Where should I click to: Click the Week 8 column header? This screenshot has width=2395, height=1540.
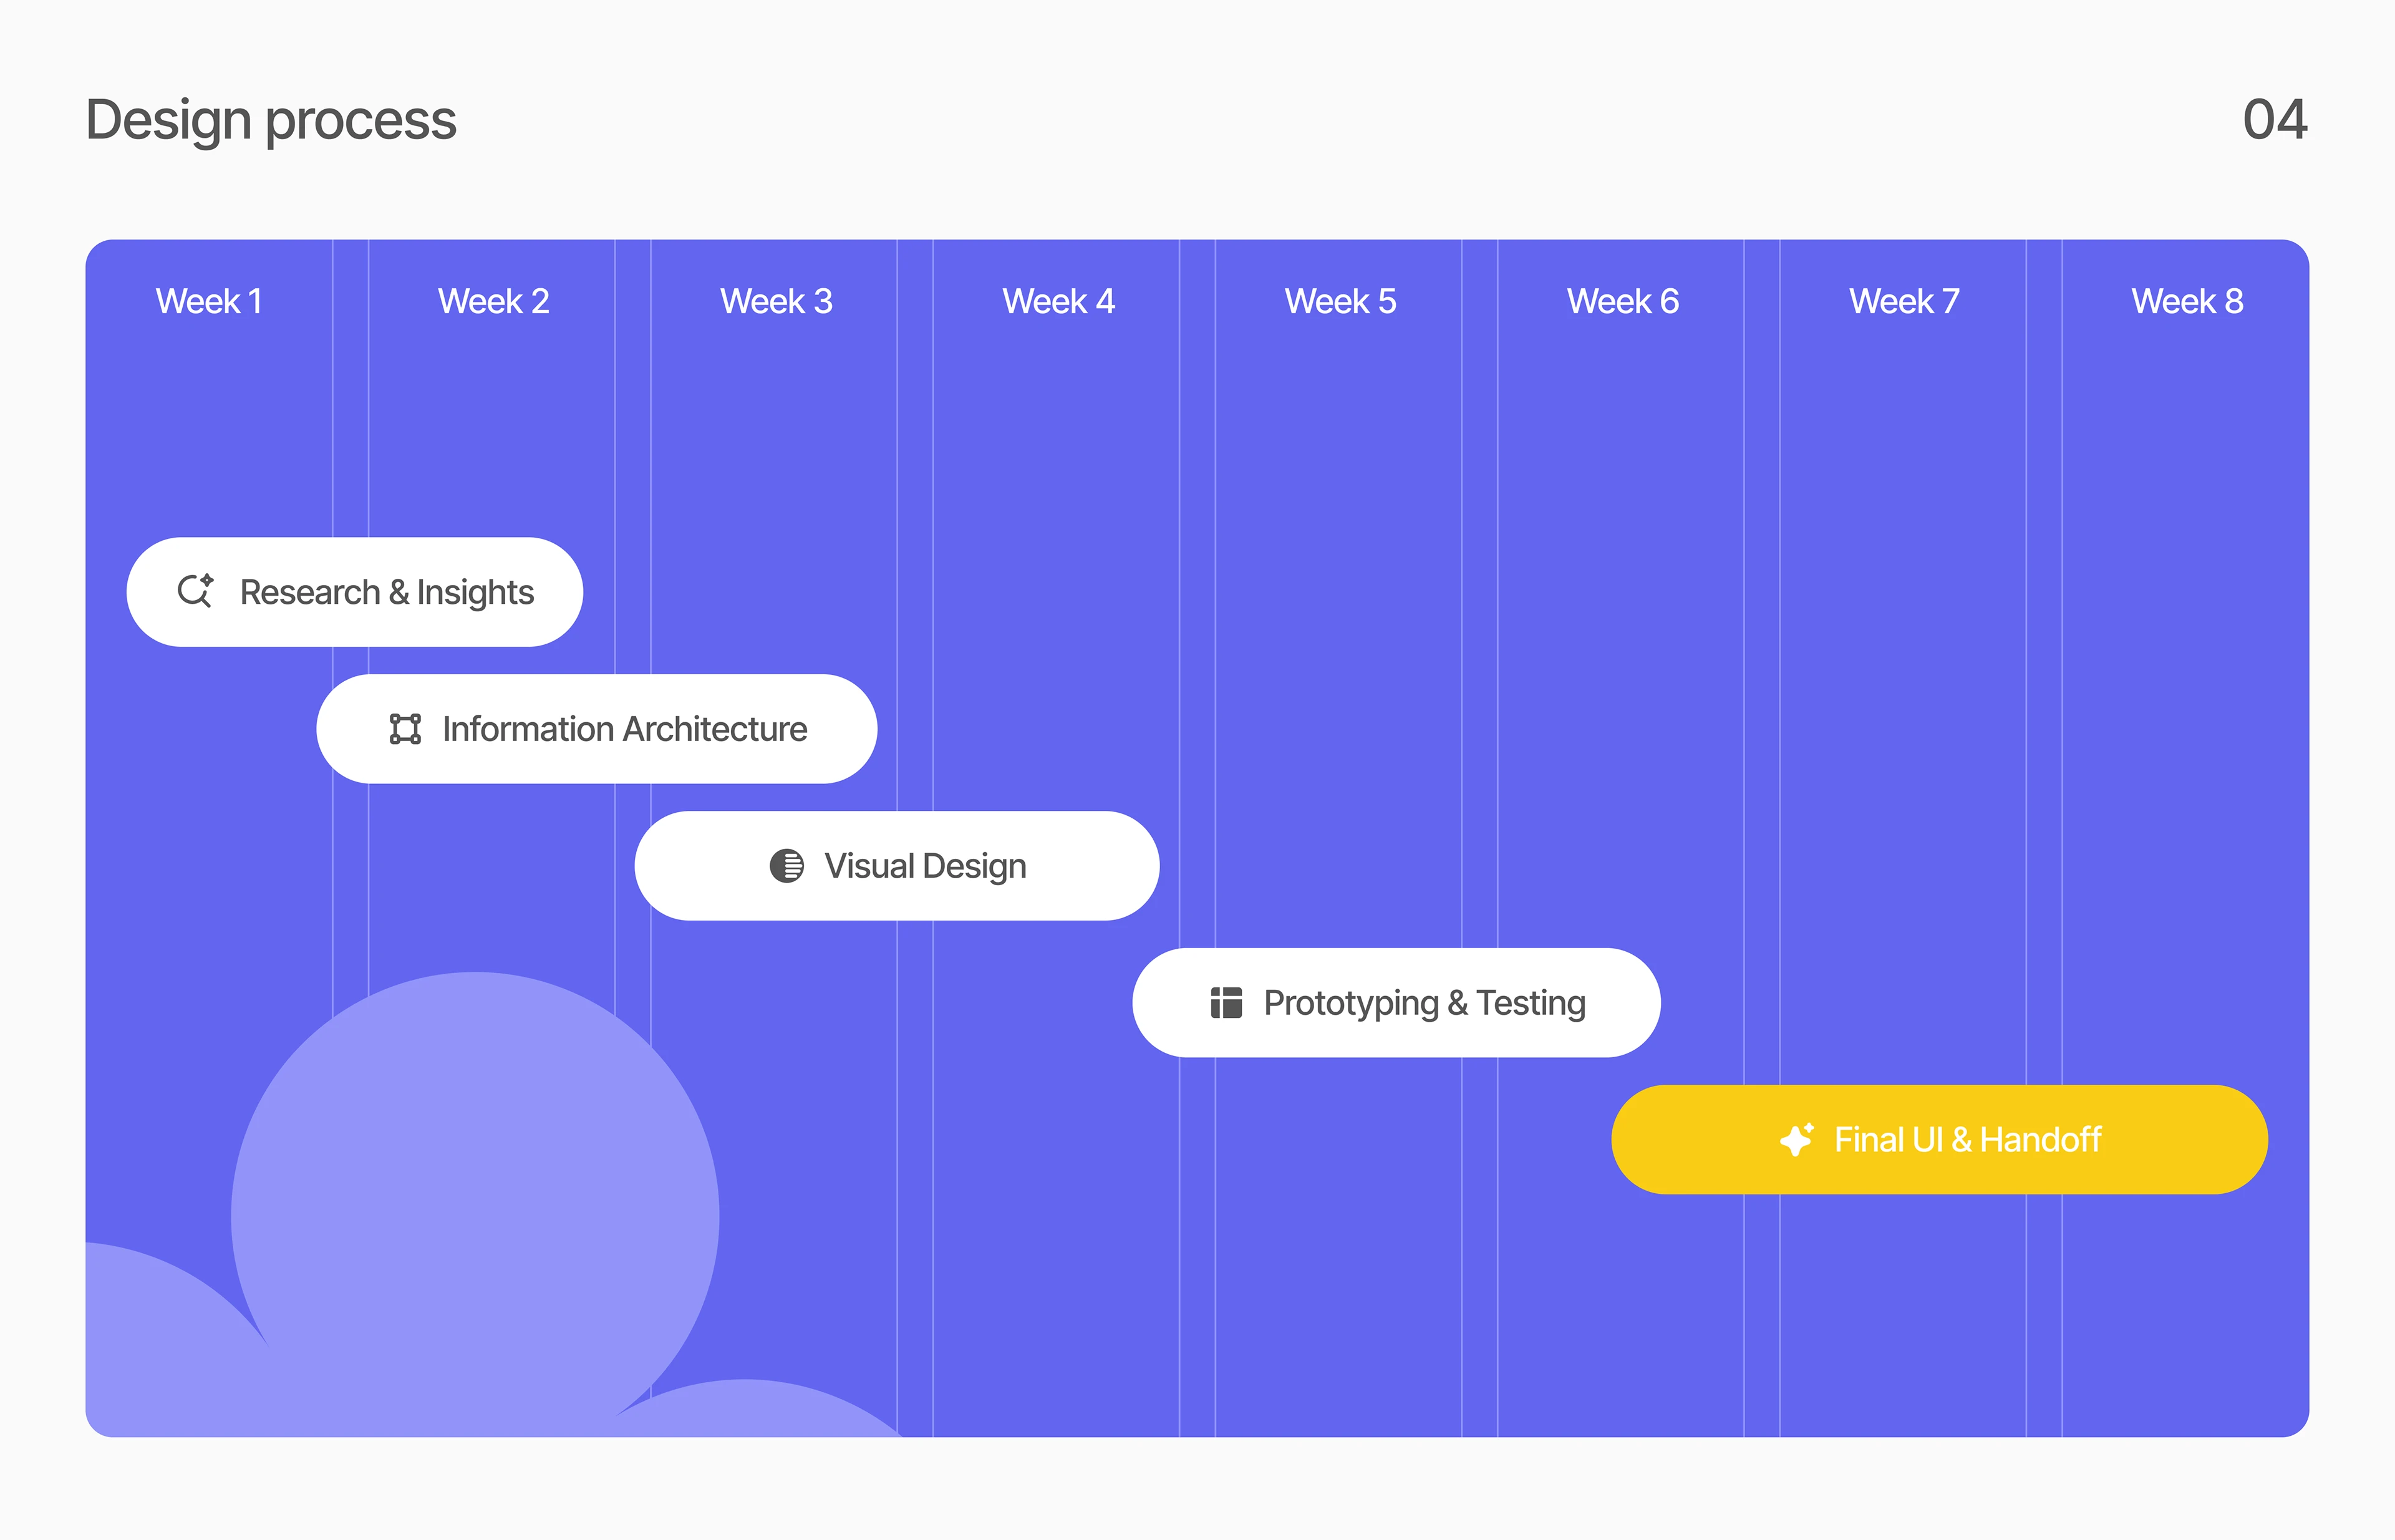coord(2187,301)
